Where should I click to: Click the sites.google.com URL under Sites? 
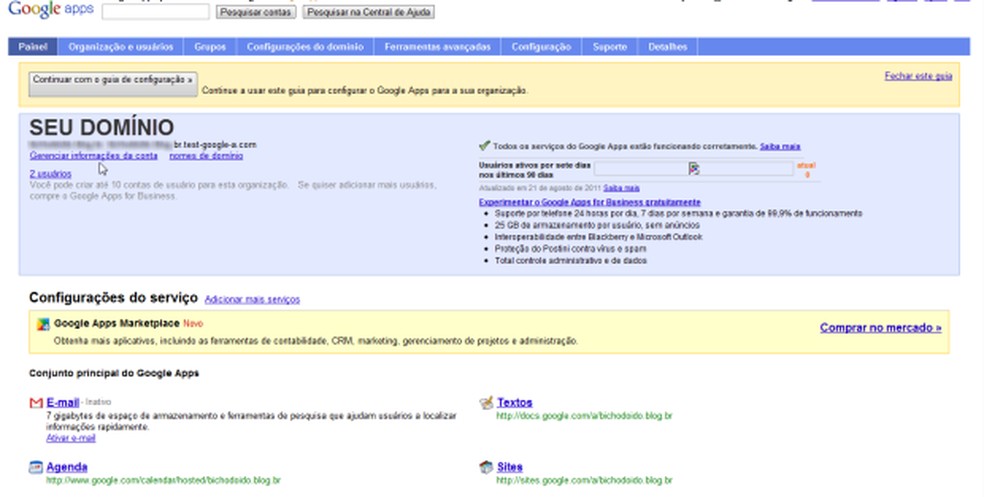coord(584,481)
